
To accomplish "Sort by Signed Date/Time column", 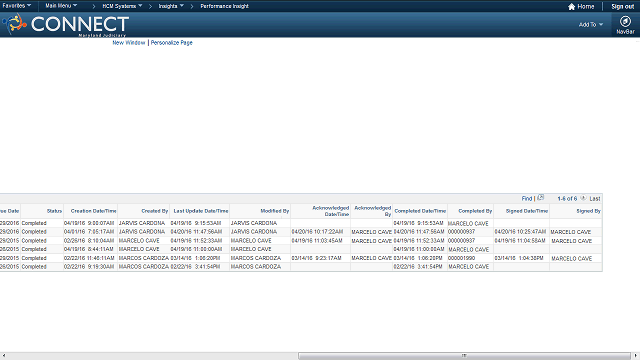I will coord(527,211).
